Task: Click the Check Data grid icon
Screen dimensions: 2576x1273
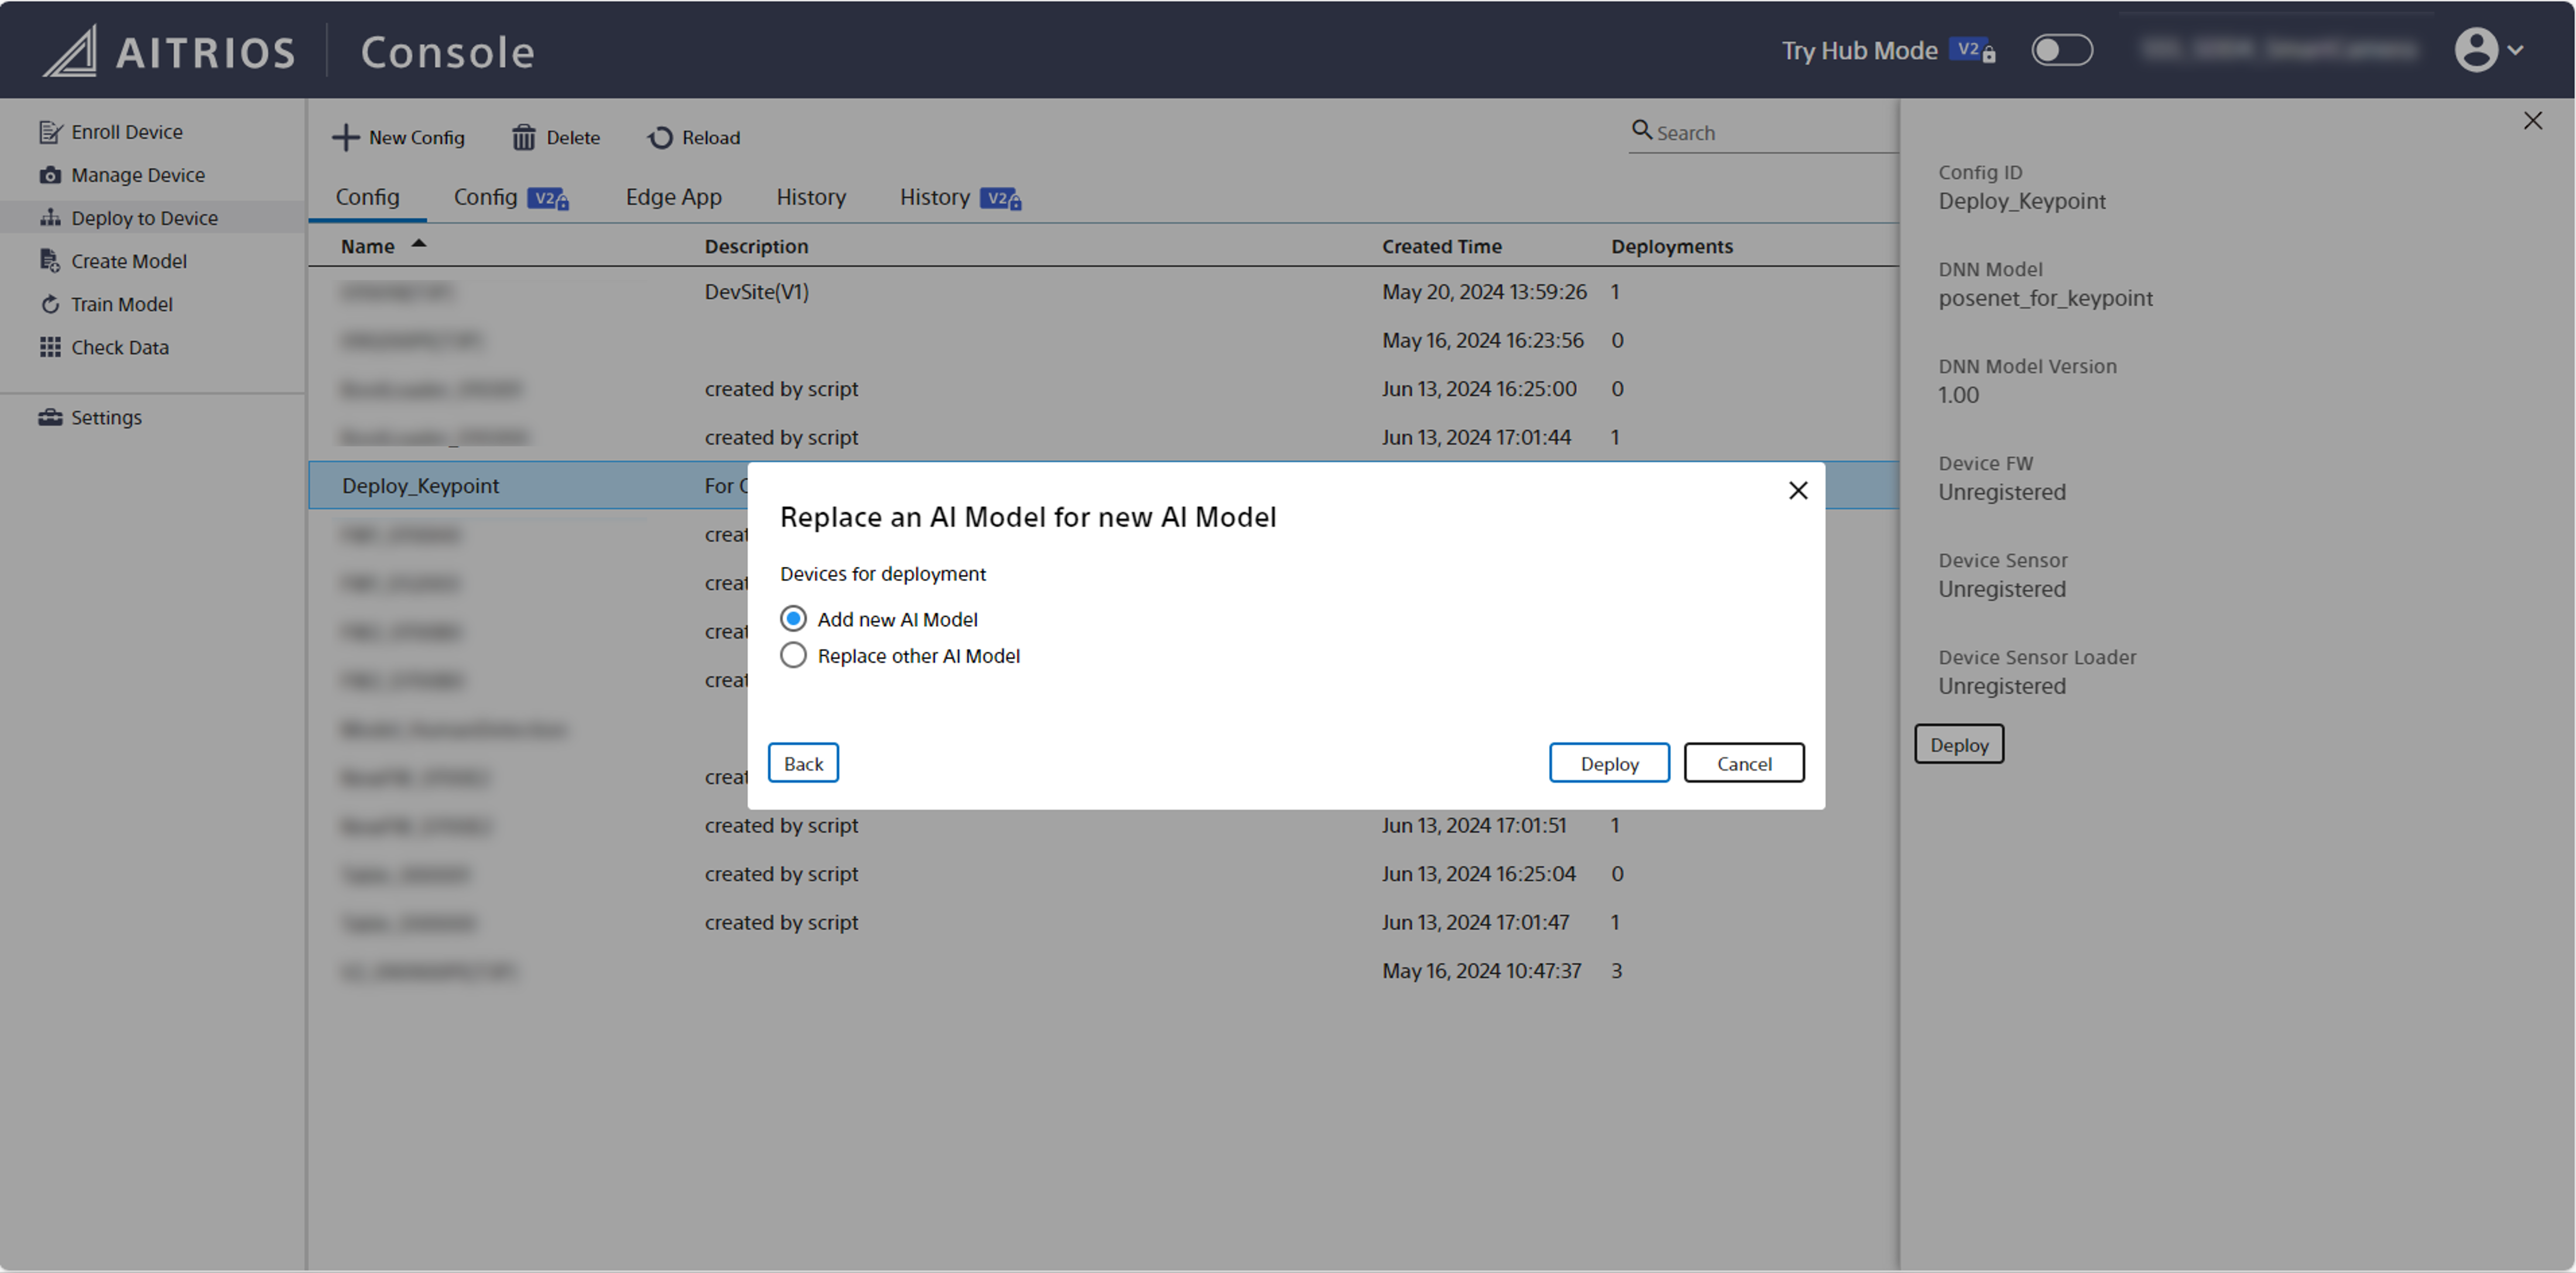Action: coord(50,347)
